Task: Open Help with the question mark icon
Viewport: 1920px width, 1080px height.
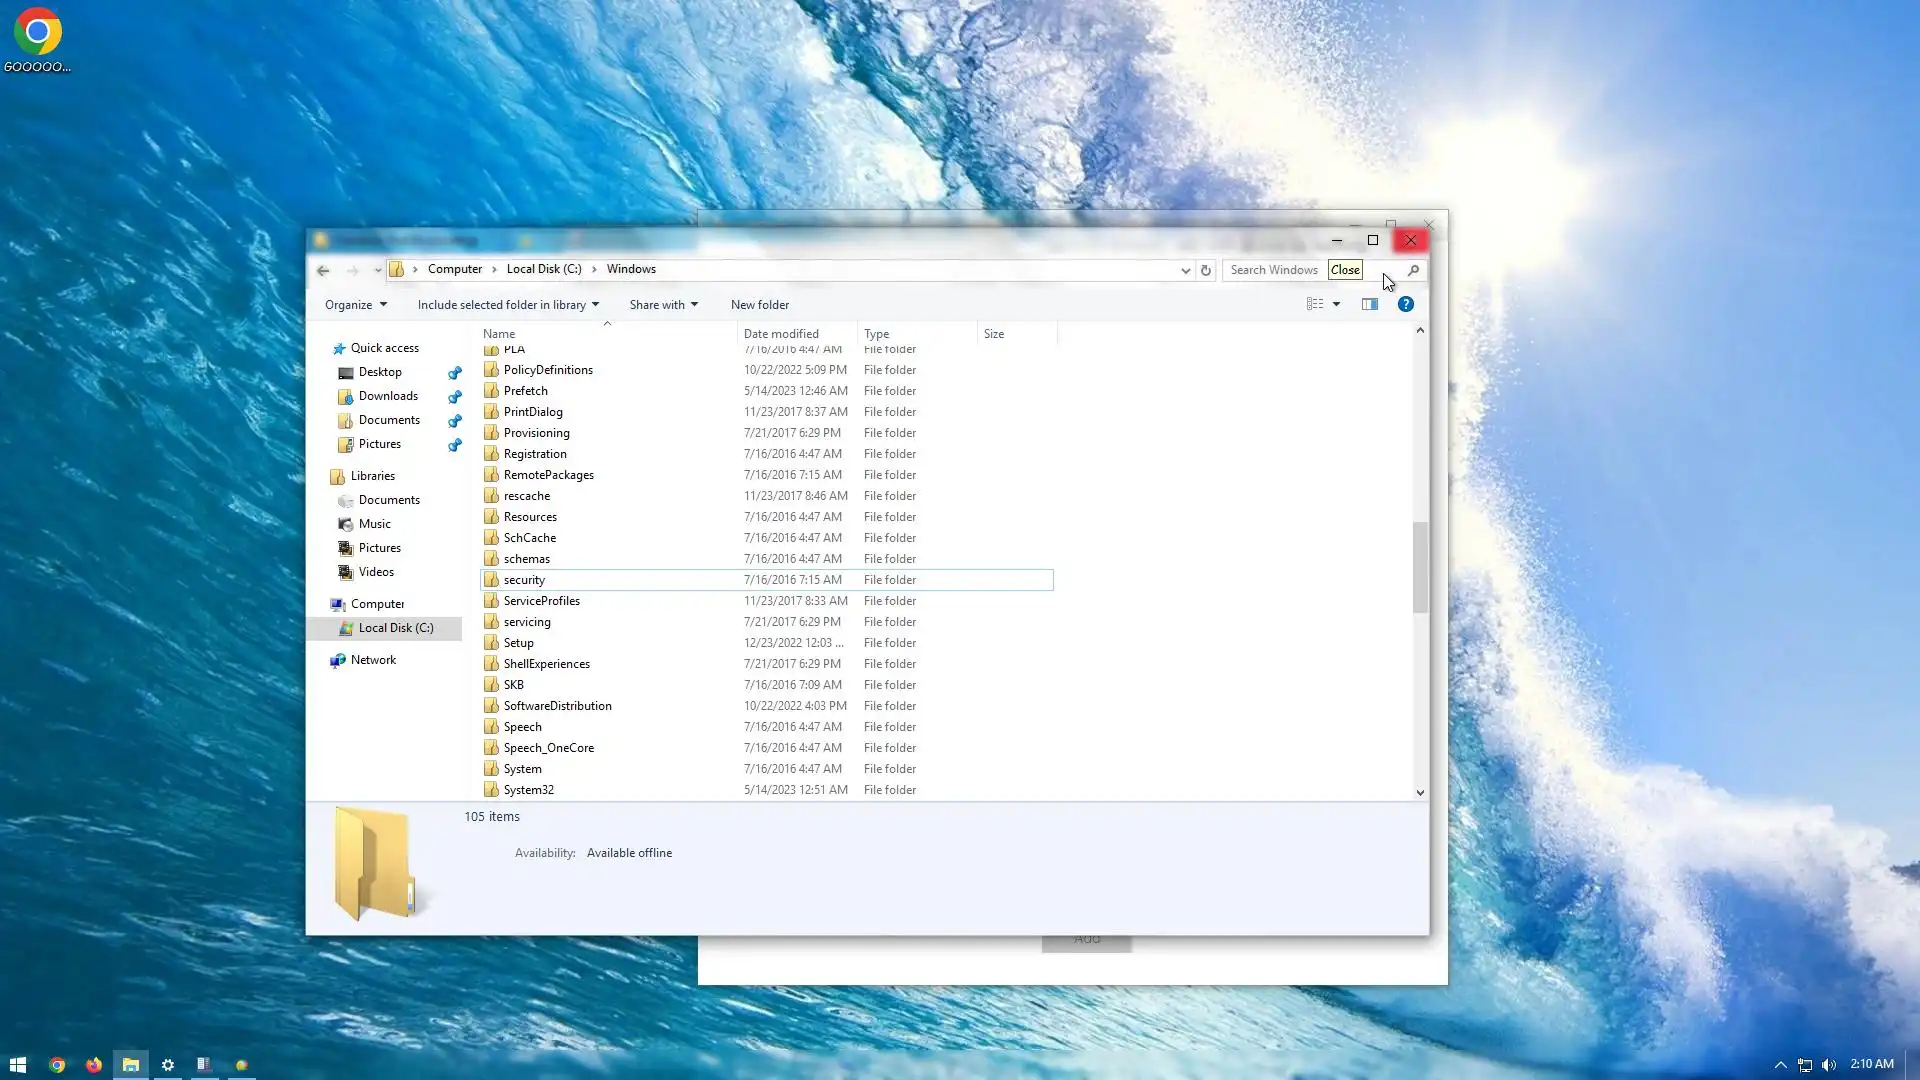Action: pos(1405,304)
